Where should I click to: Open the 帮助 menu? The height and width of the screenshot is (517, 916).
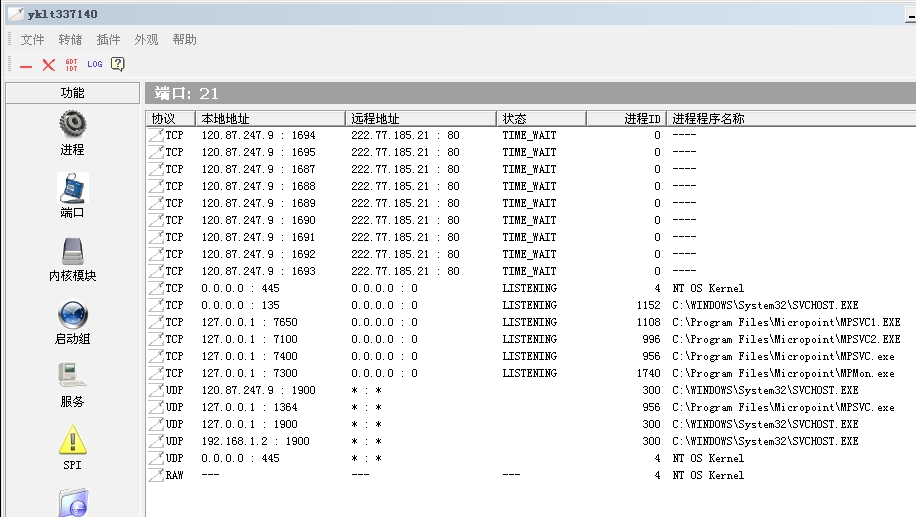pyautogui.click(x=184, y=40)
